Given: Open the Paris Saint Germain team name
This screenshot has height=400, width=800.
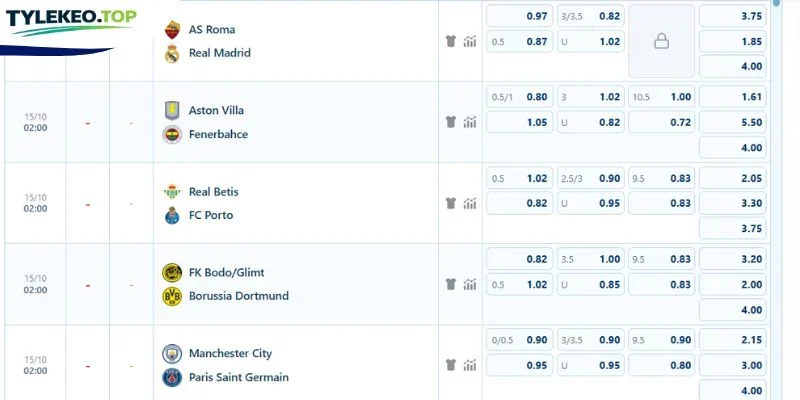Looking at the screenshot, I should pos(239,378).
